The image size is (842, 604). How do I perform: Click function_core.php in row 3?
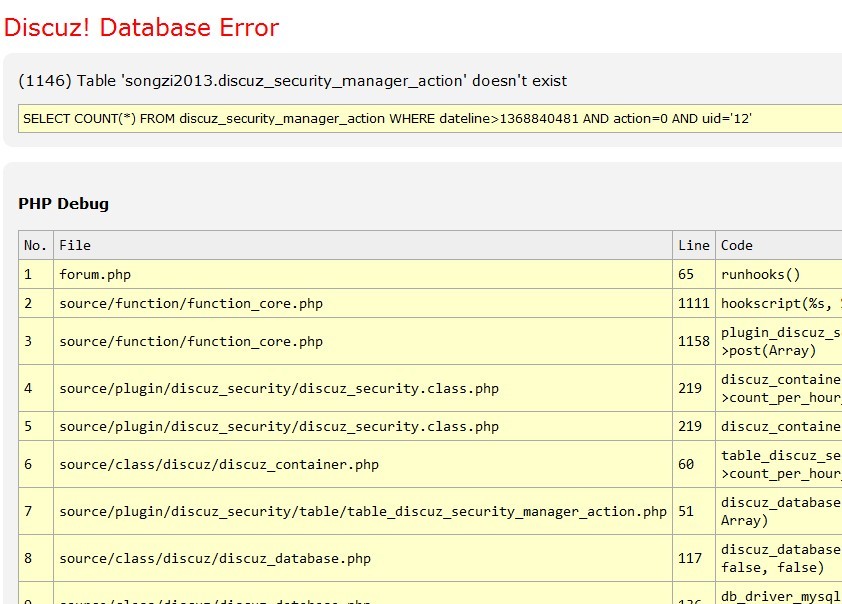click(363, 341)
